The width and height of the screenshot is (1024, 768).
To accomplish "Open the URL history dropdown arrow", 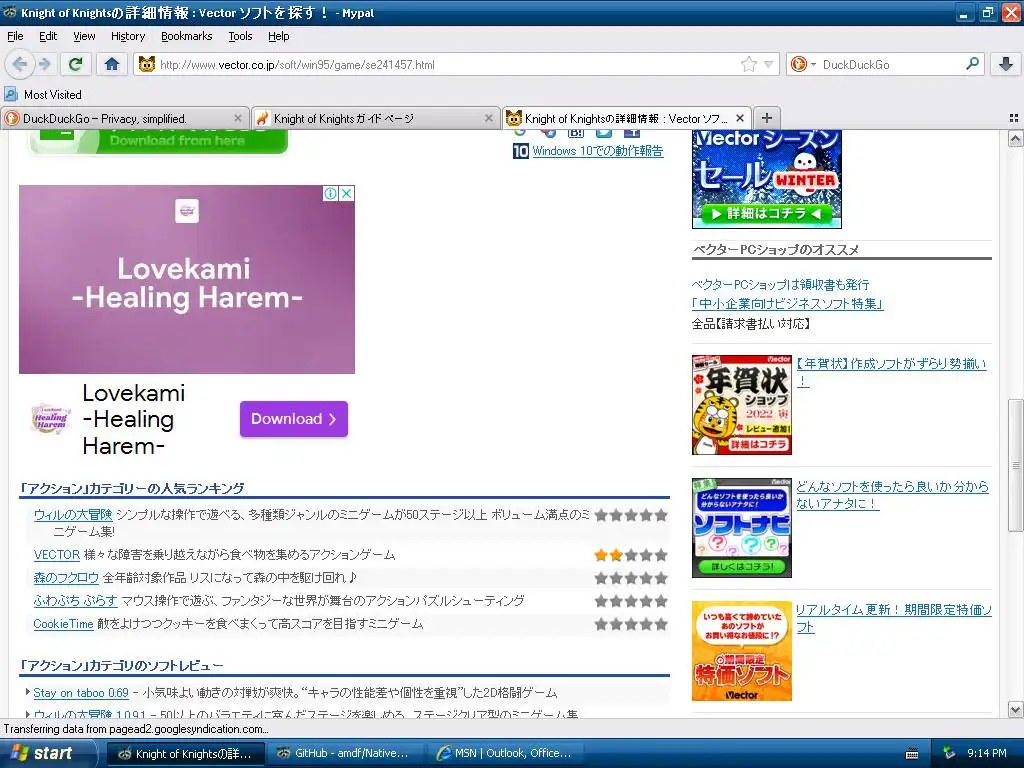I will pyautogui.click(x=769, y=64).
